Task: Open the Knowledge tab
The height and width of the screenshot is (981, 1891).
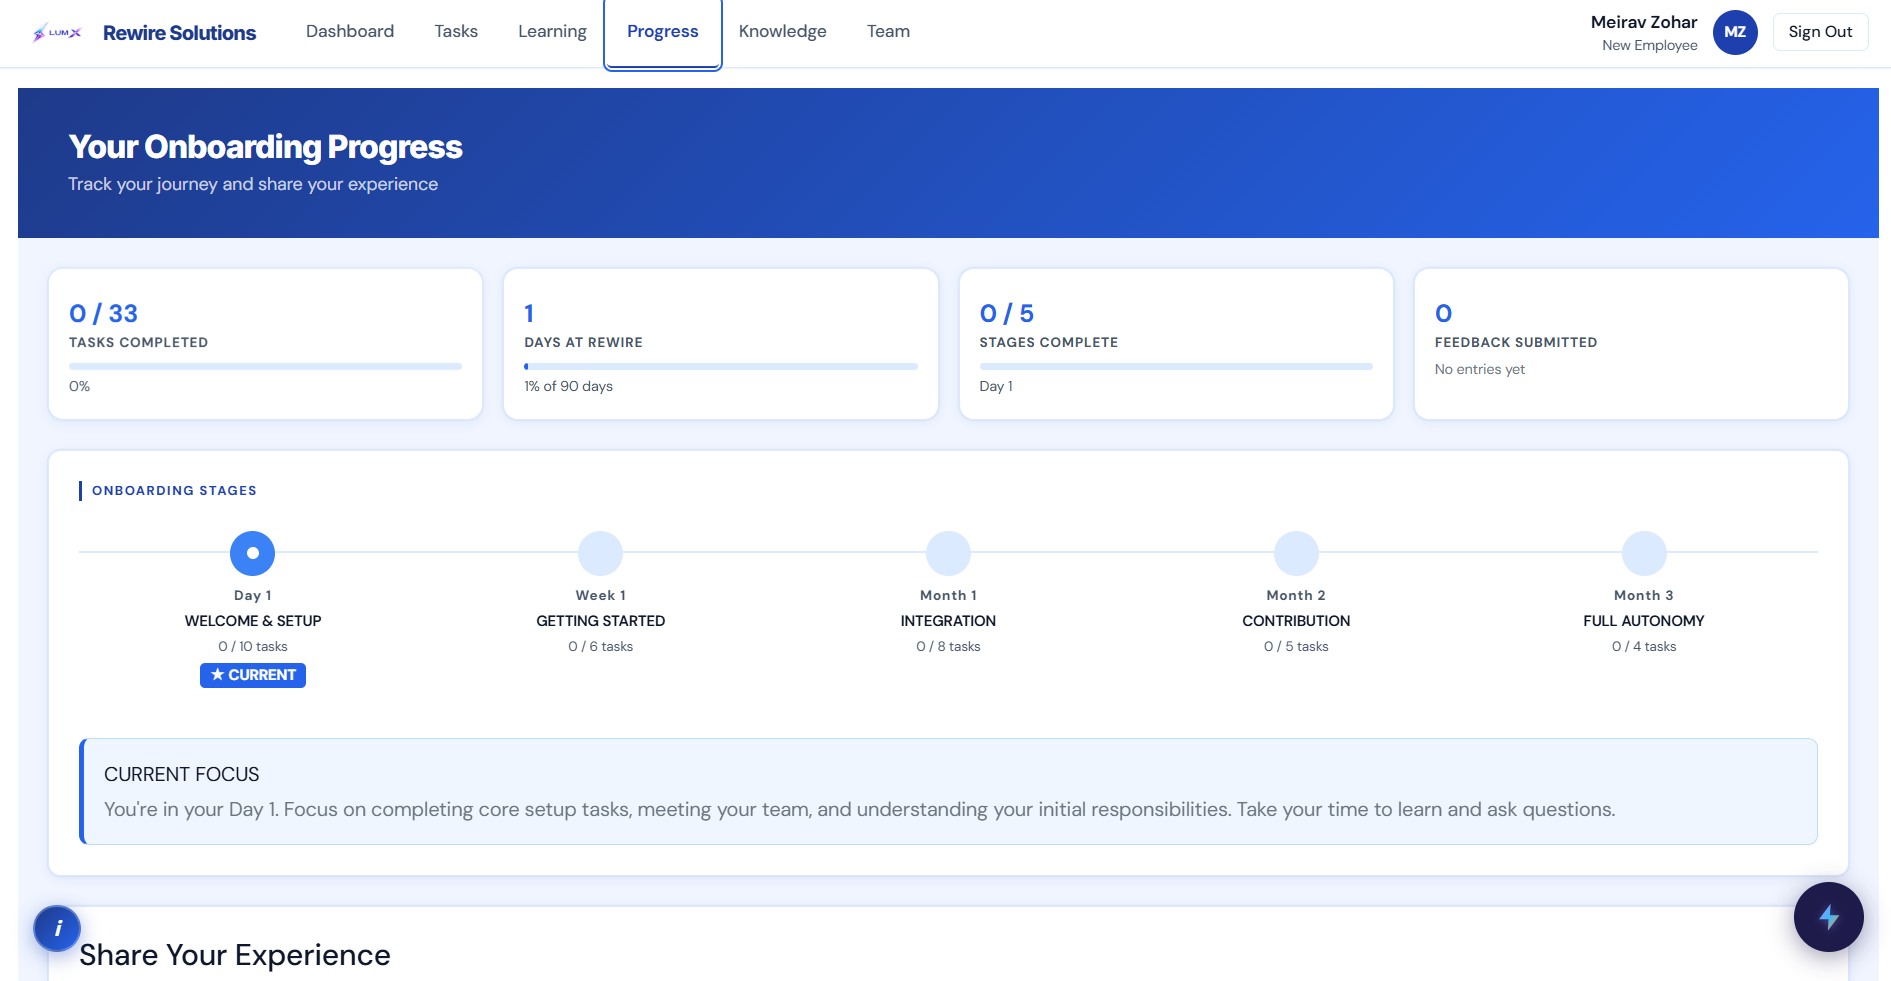Action: click(x=783, y=32)
